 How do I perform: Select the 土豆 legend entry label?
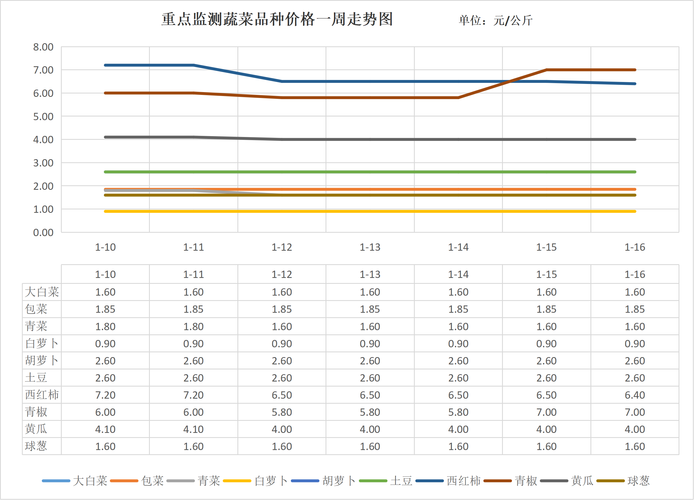[400, 481]
